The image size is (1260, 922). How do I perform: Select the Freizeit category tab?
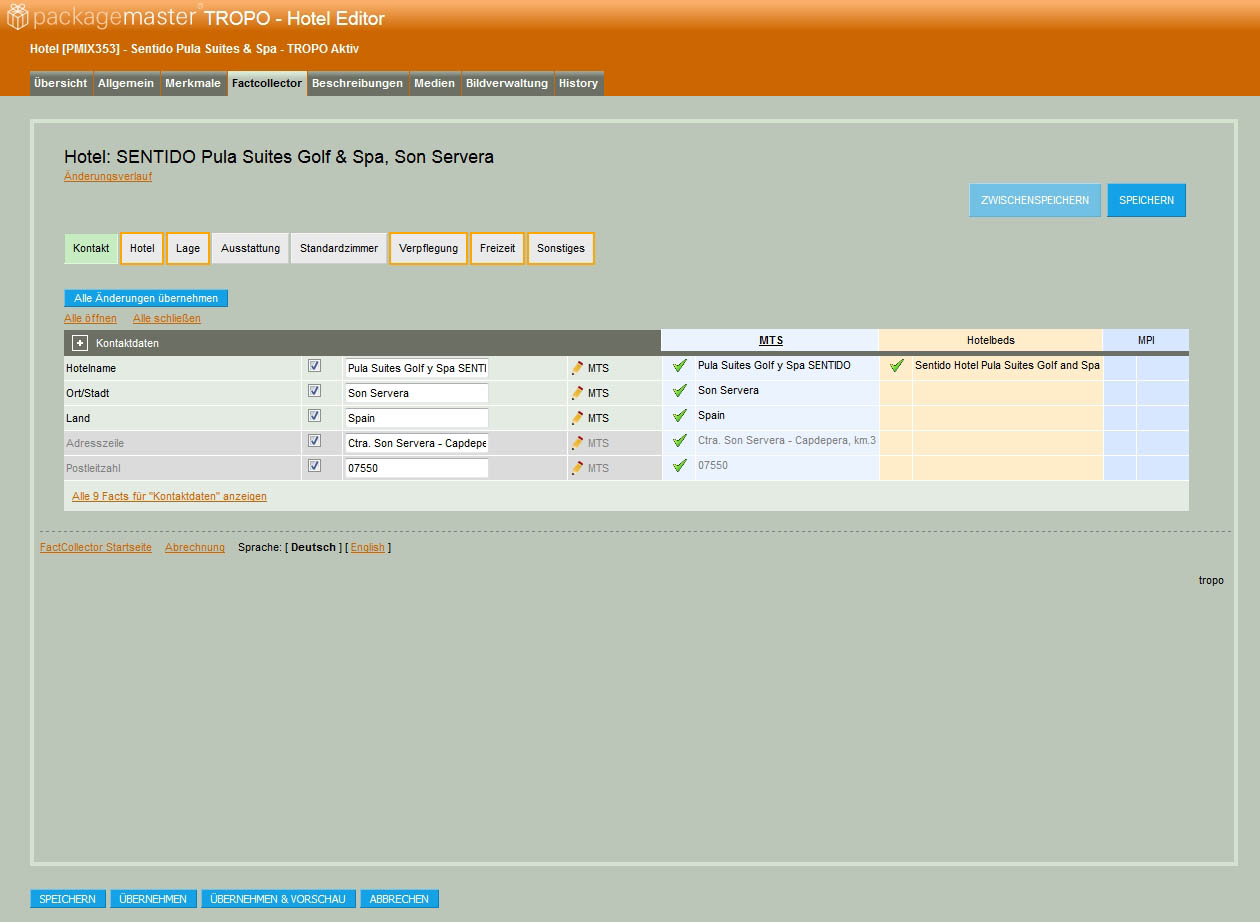point(497,249)
